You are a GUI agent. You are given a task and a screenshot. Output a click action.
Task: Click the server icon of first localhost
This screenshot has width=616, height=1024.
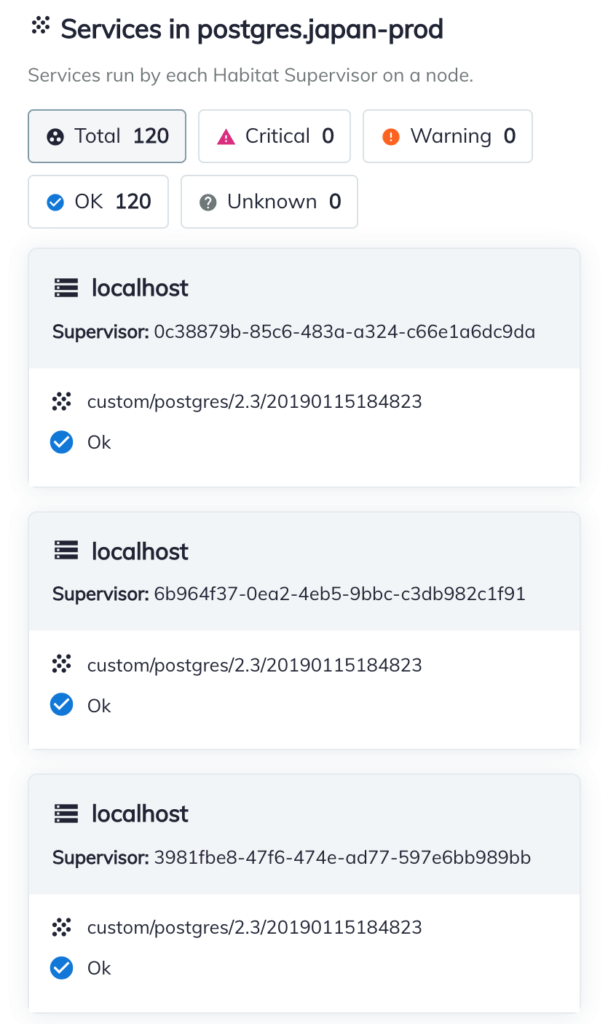point(66,289)
